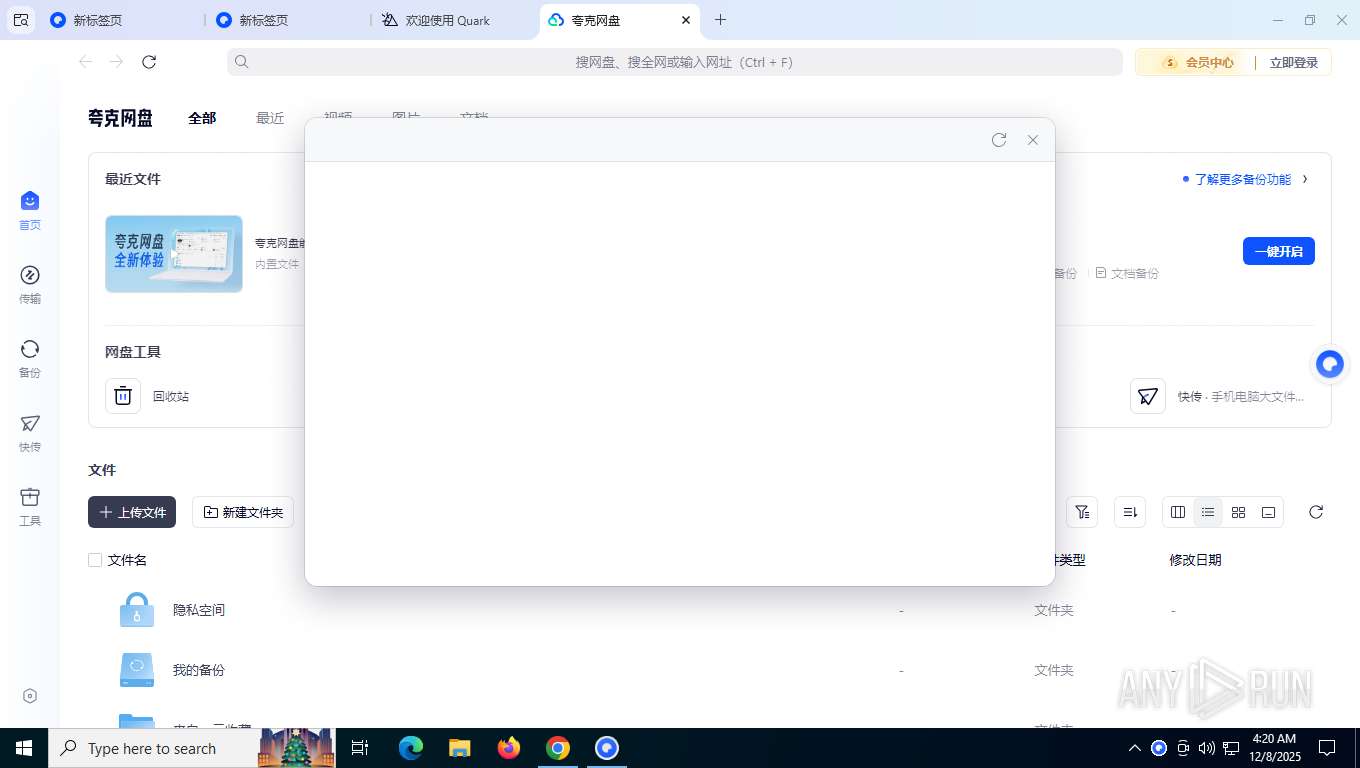The image size is (1360, 768).
Task: Click the 我的备份 folder name
Action: coord(199,670)
